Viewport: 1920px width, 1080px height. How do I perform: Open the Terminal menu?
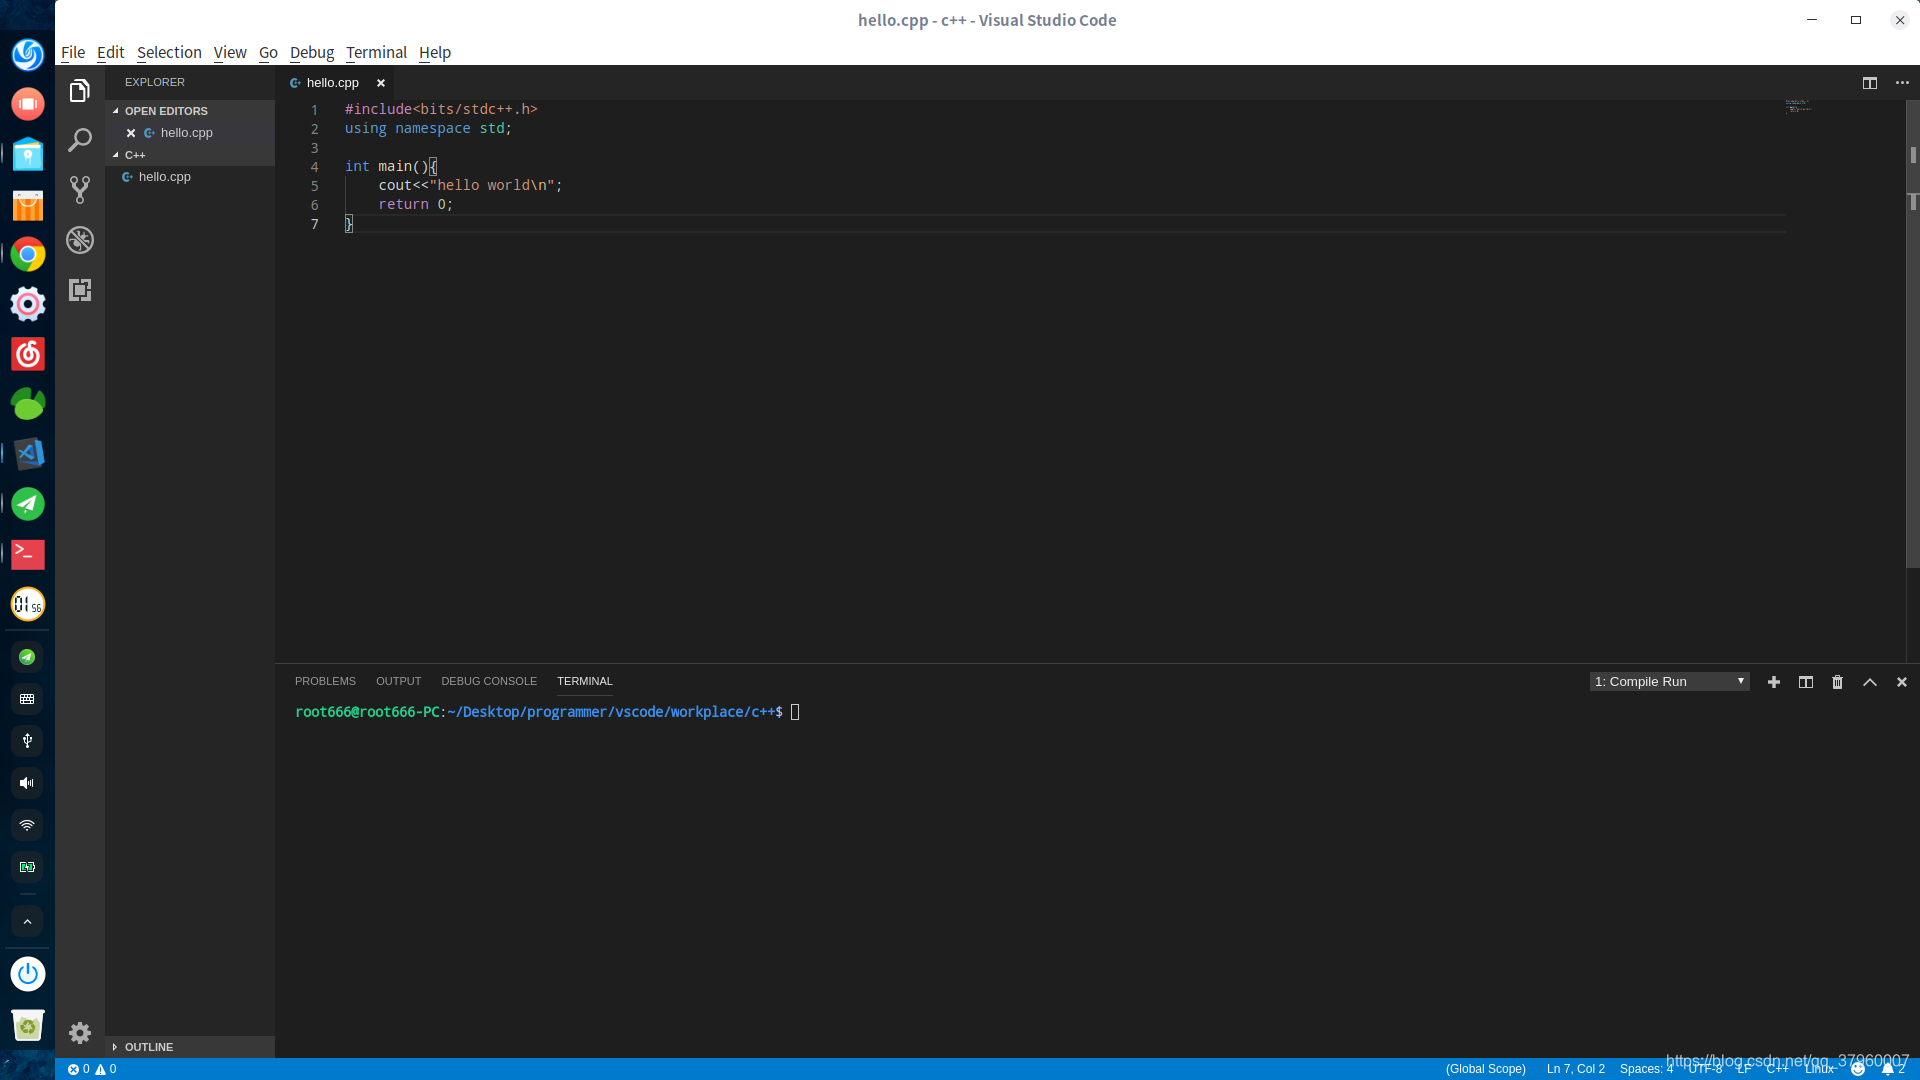coord(376,52)
